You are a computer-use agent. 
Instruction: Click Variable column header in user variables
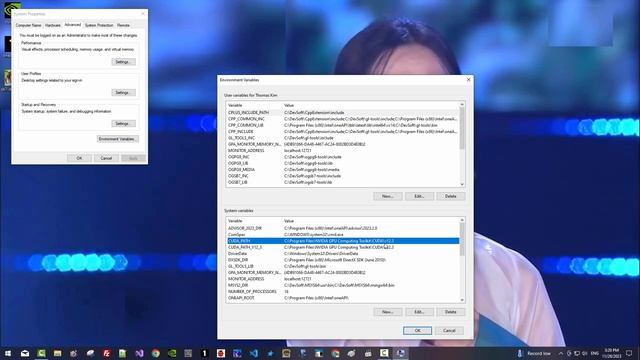tap(254, 105)
